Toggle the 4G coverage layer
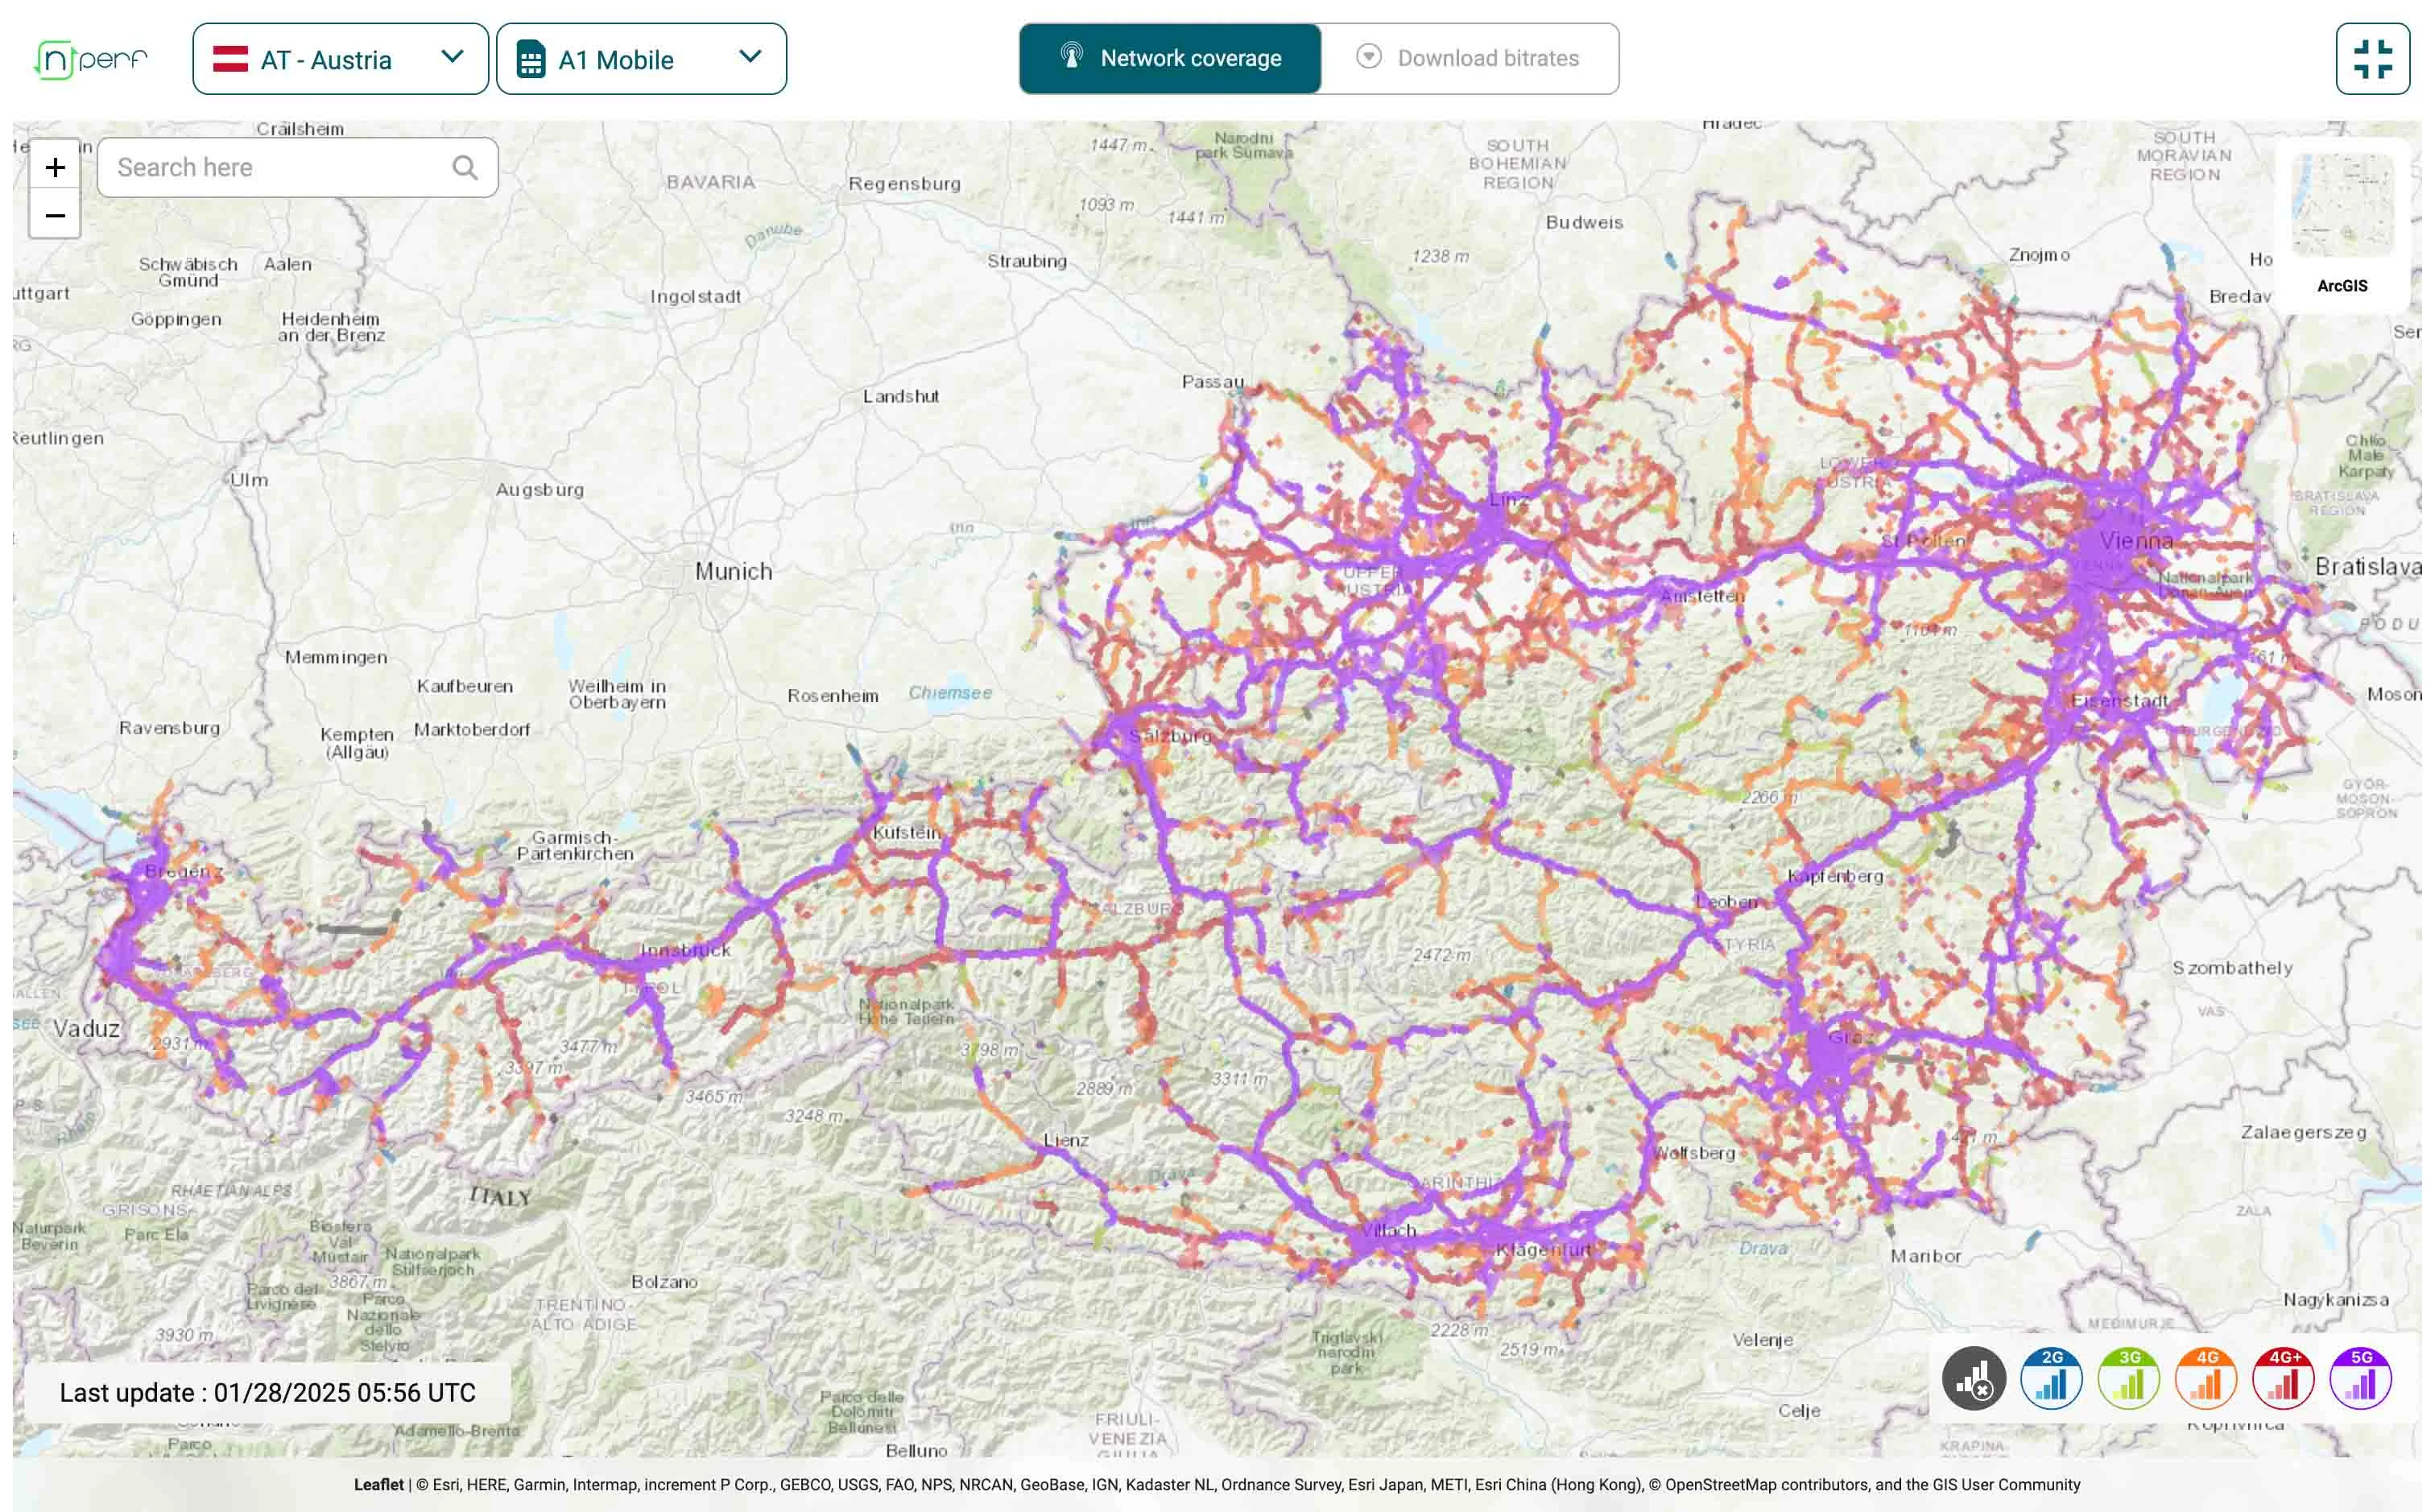 2206,1379
